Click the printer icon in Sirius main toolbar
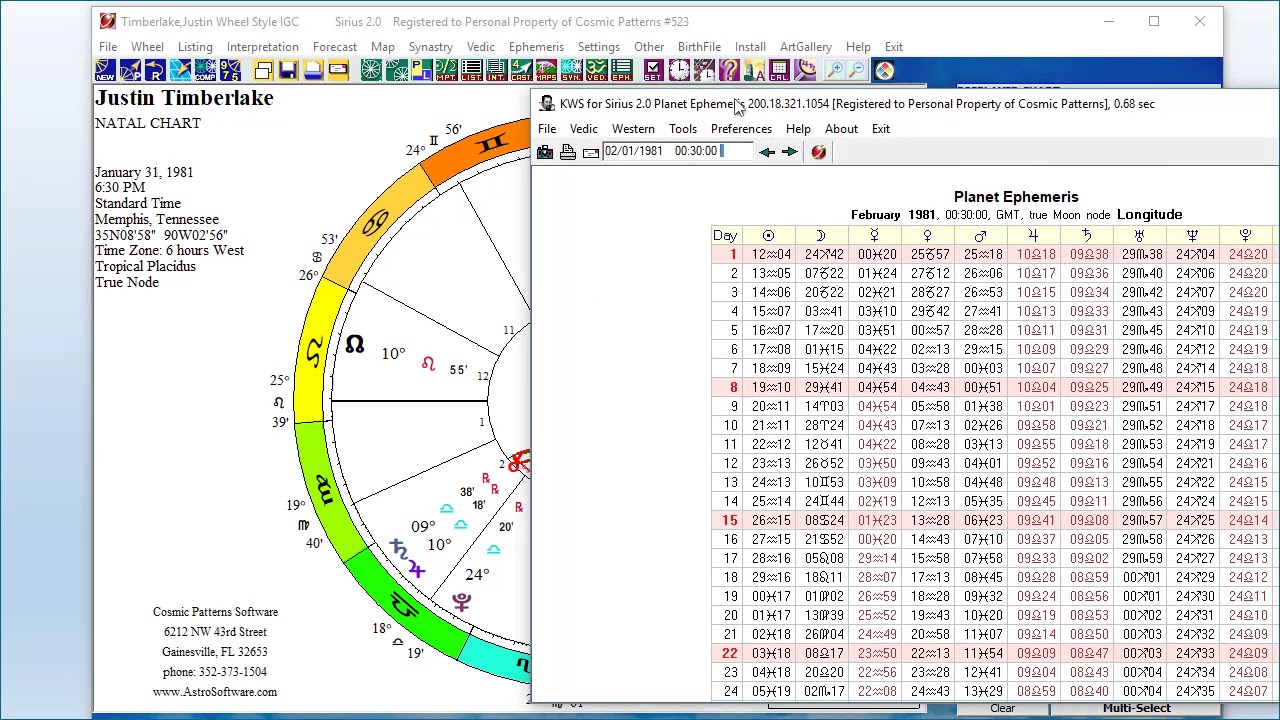Image resolution: width=1280 pixels, height=720 pixels. click(313, 71)
